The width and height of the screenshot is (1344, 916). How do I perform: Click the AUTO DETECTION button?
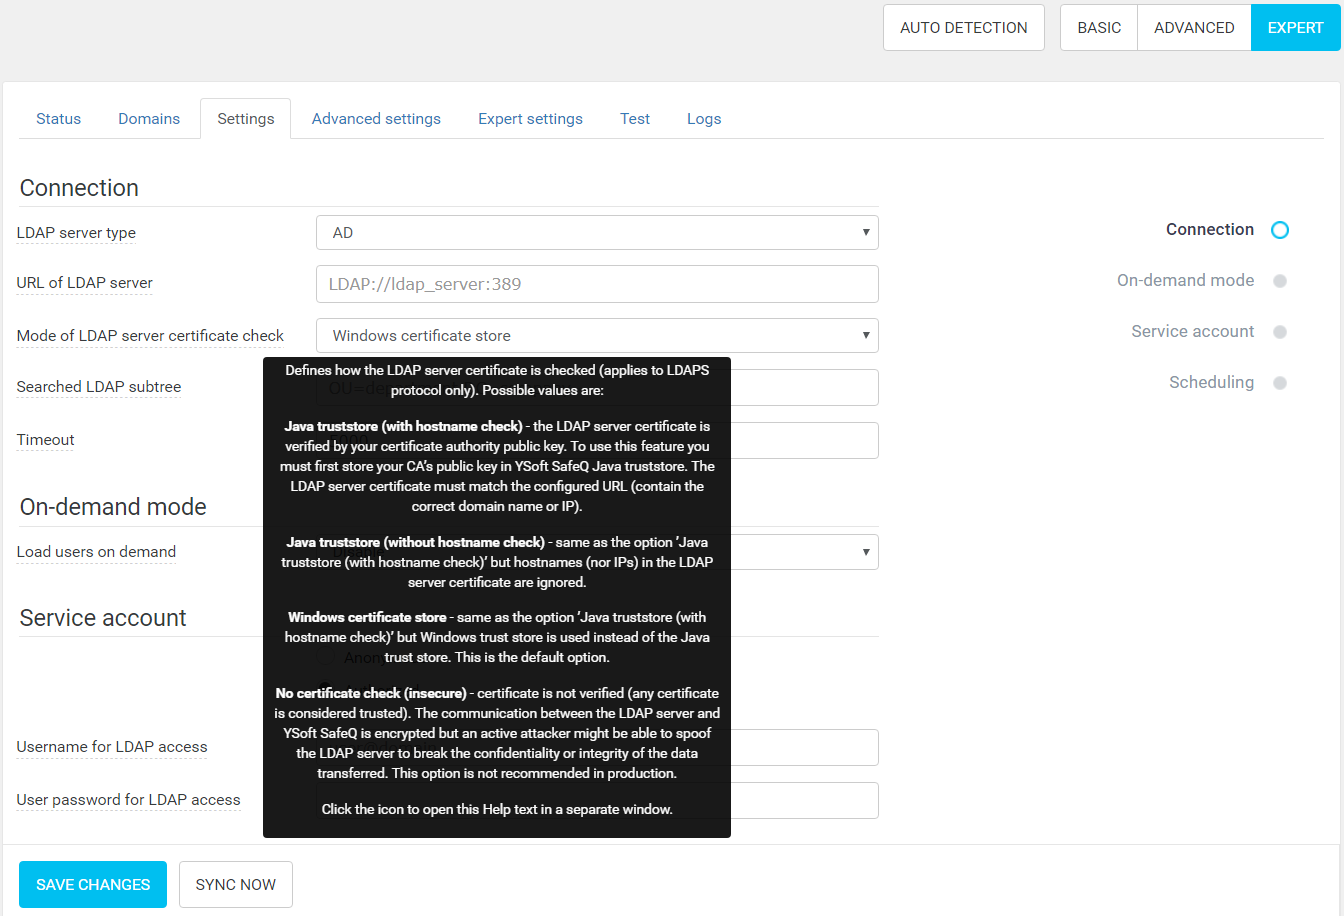point(963,28)
